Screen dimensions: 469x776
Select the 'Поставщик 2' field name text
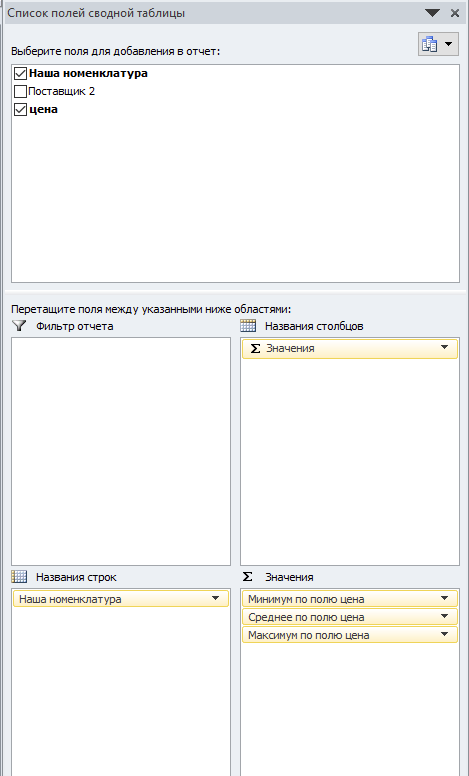pyautogui.click(x=61, y=91)
